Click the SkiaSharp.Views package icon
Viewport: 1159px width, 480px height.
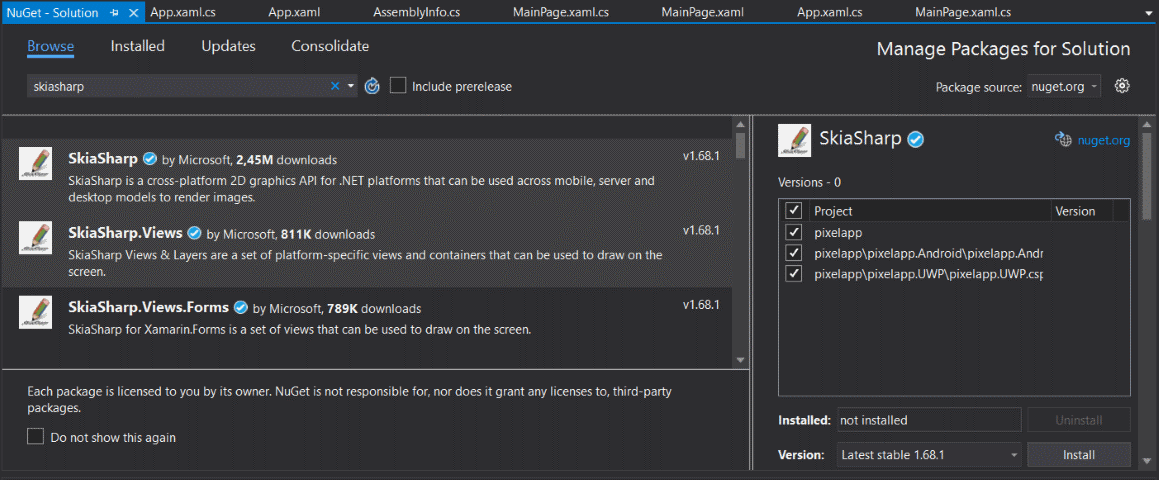coord(35,238)
